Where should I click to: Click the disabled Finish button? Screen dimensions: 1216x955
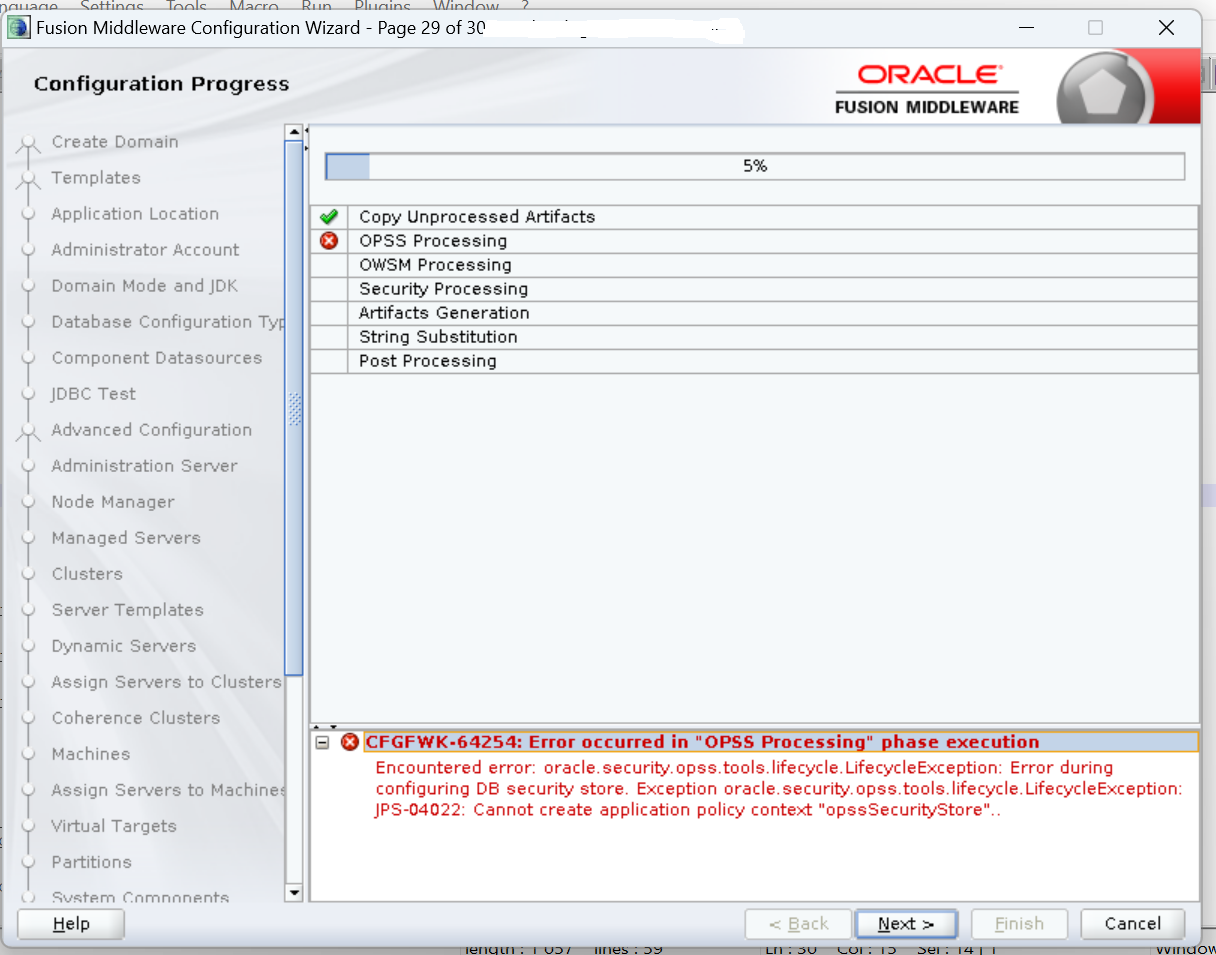[x=1019, y=924]
